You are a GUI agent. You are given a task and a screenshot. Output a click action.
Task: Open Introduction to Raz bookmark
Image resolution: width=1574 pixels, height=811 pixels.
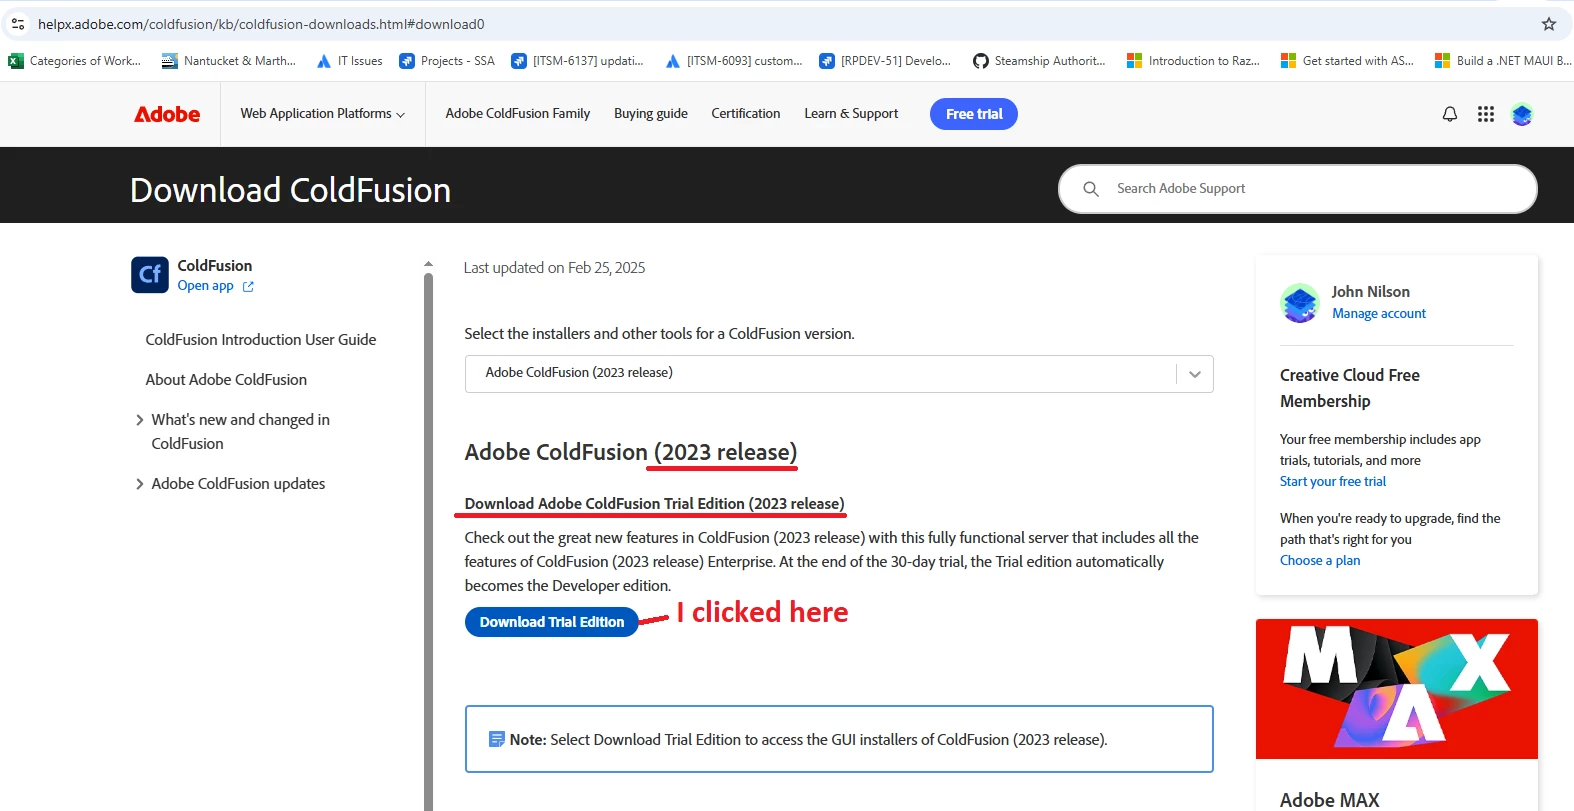point(1193,61)
